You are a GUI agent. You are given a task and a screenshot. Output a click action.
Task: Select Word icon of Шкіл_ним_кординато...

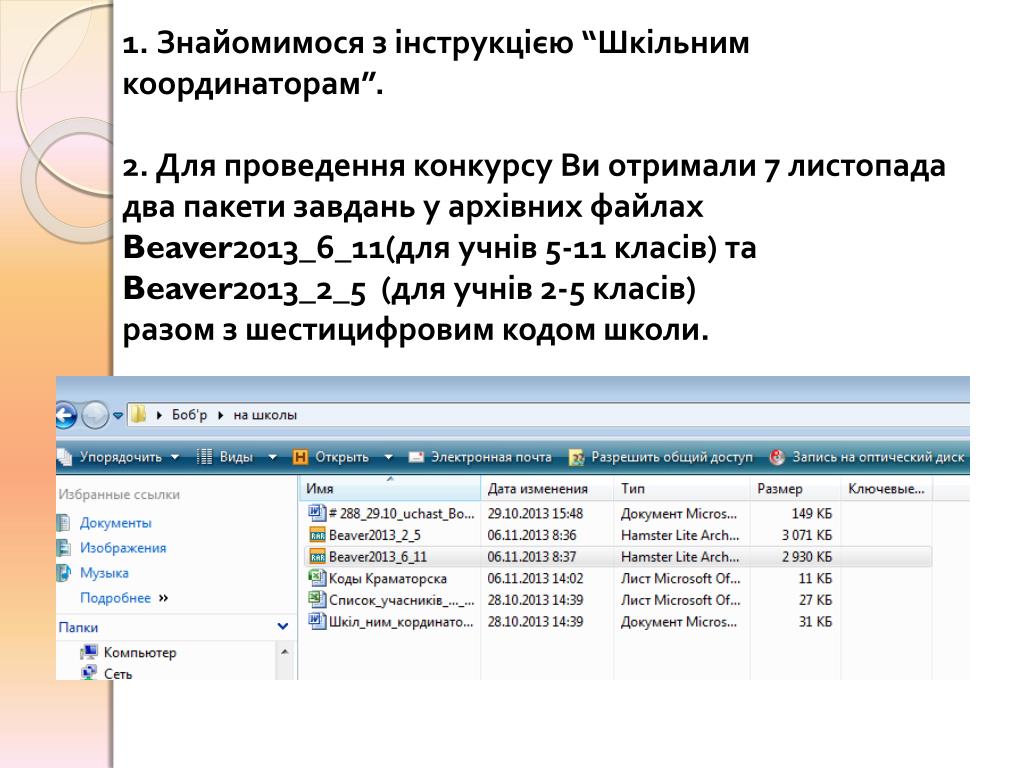317,620
